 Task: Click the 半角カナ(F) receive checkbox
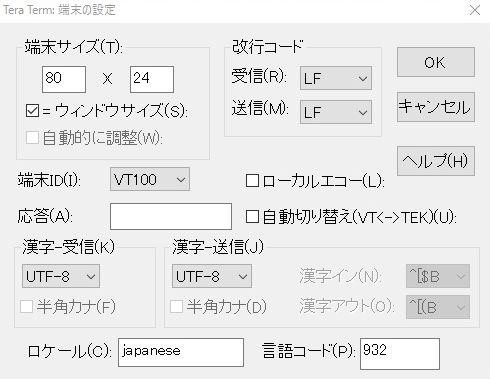pyautogui.click(x=26, y=306)
